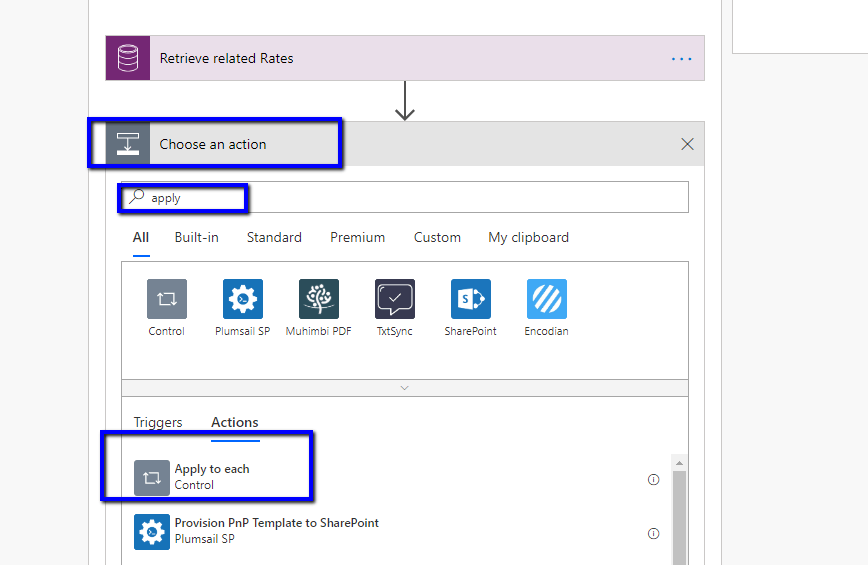Collapse the connectors list with chevron
Viewport: 868px width, 565px height.
pyautogui.click(x=404, y=387)
